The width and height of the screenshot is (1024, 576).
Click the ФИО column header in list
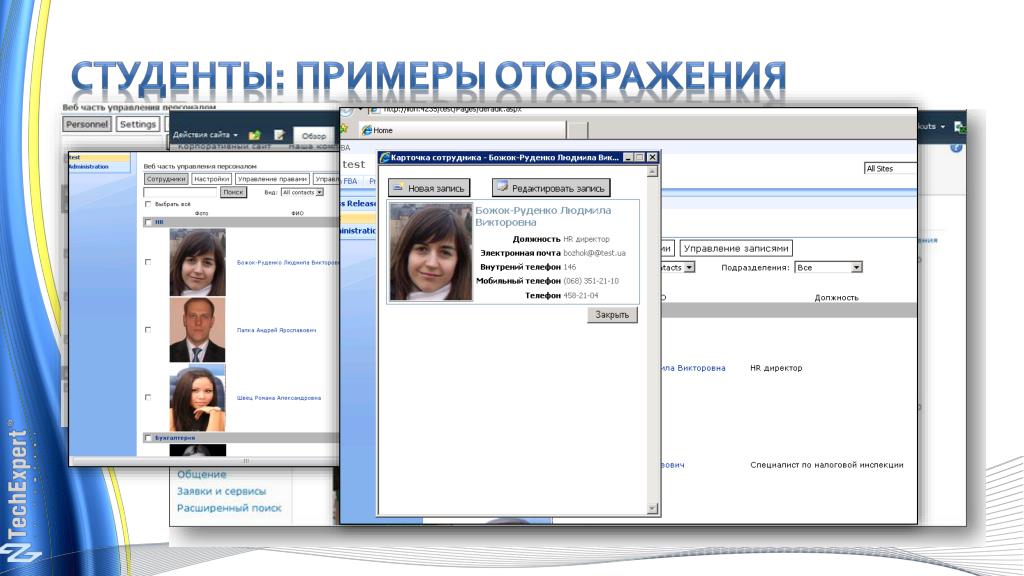tap(297, 214)
